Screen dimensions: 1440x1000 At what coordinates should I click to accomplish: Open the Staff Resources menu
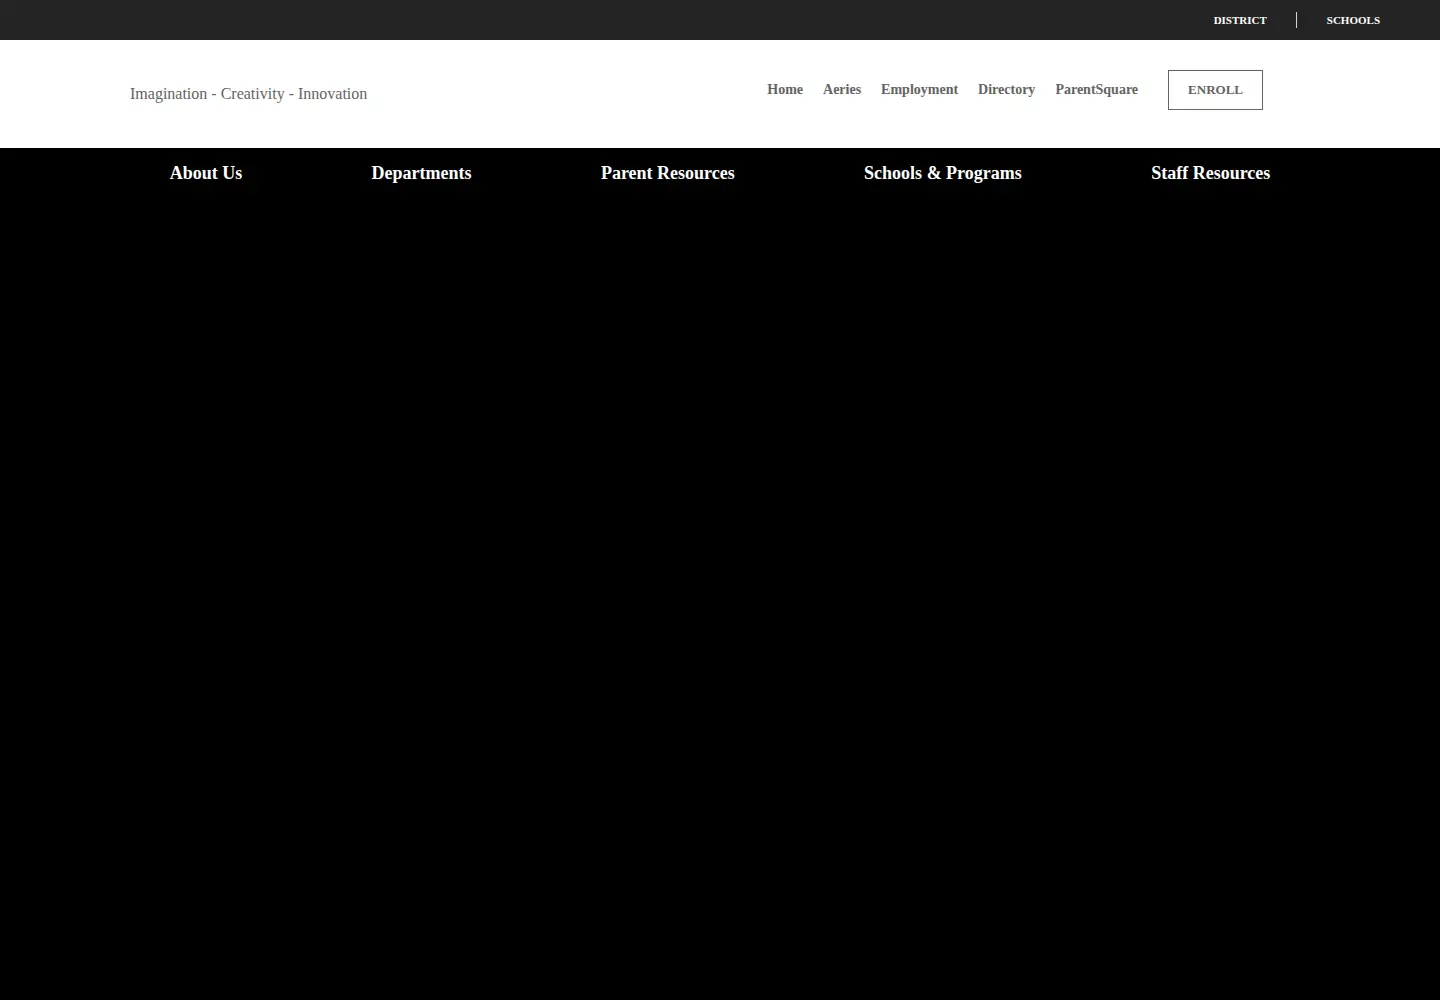(x=1210, y=173)
